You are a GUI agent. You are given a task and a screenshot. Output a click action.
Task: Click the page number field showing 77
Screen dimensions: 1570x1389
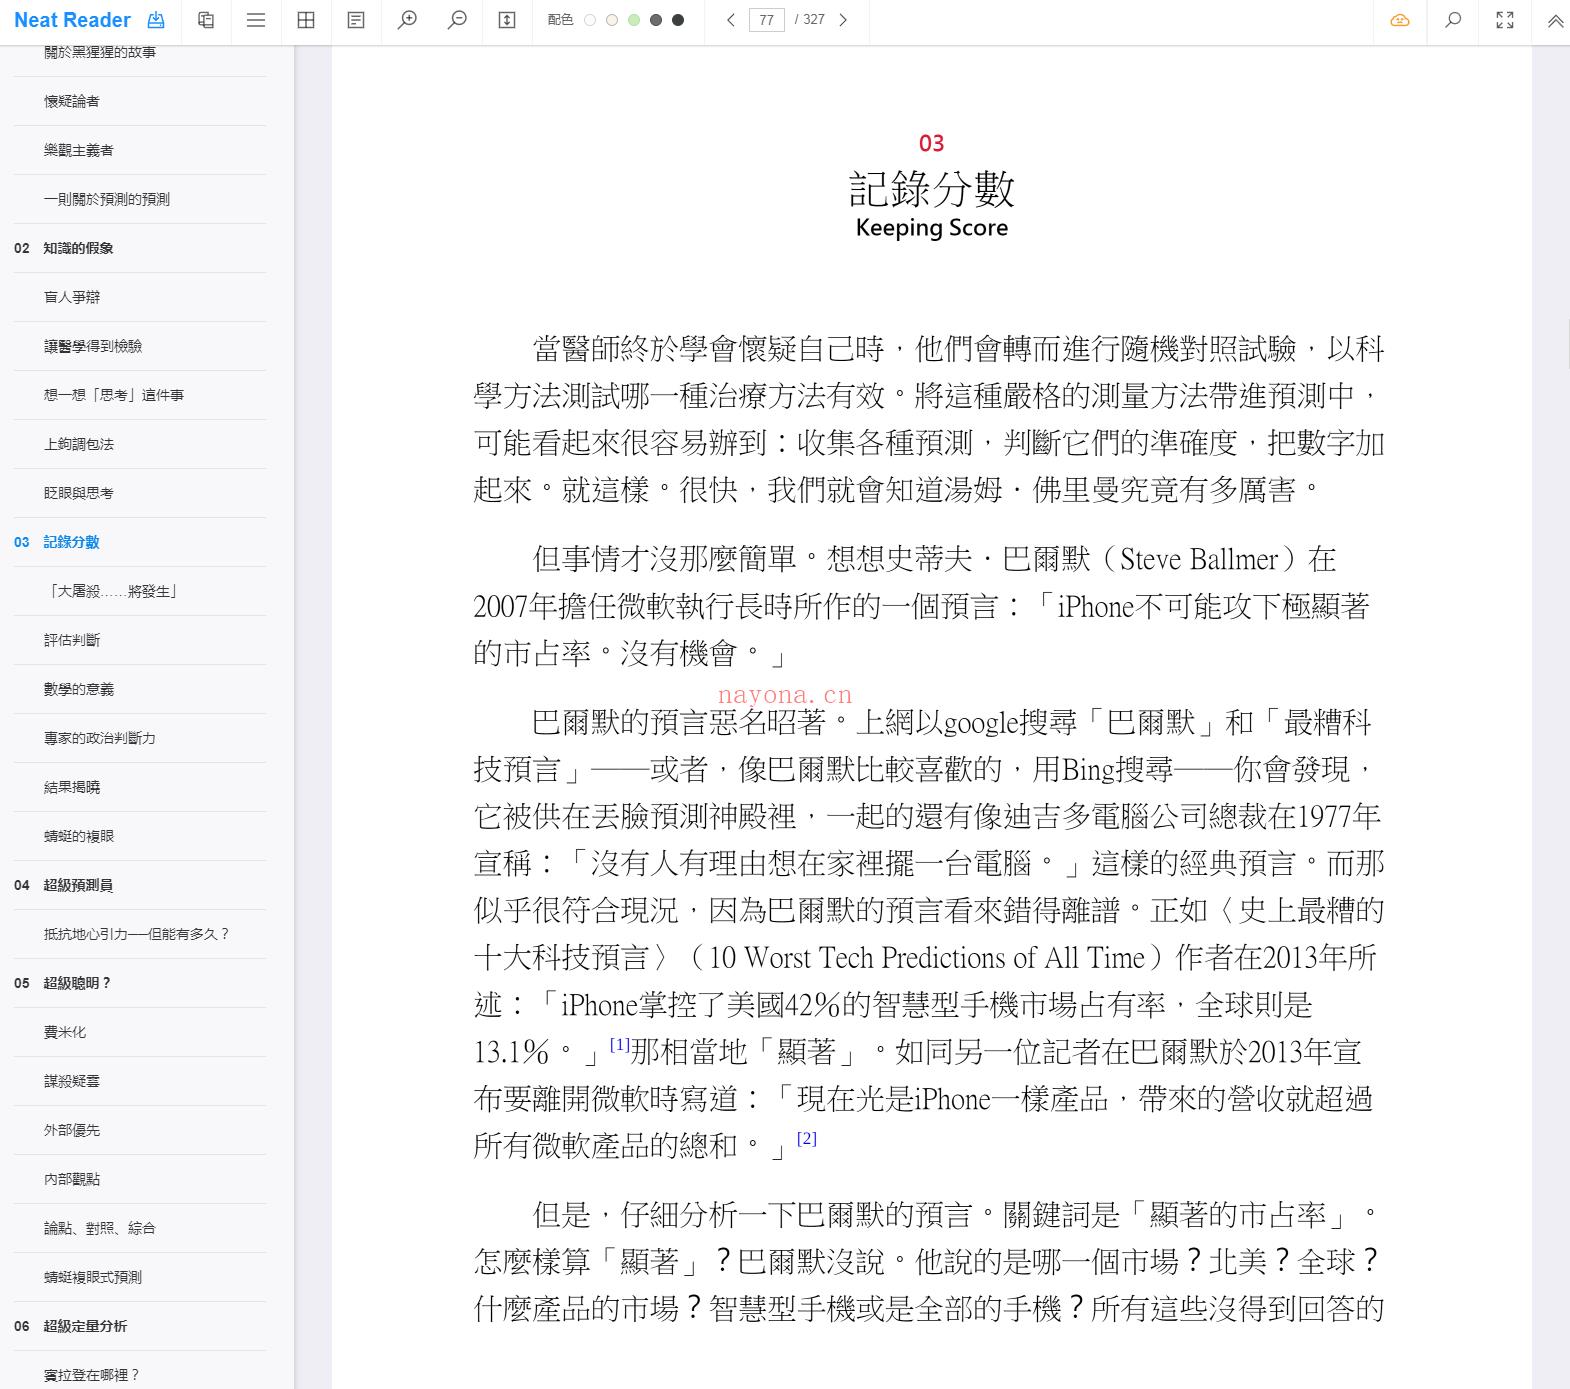tap(767, 20)
